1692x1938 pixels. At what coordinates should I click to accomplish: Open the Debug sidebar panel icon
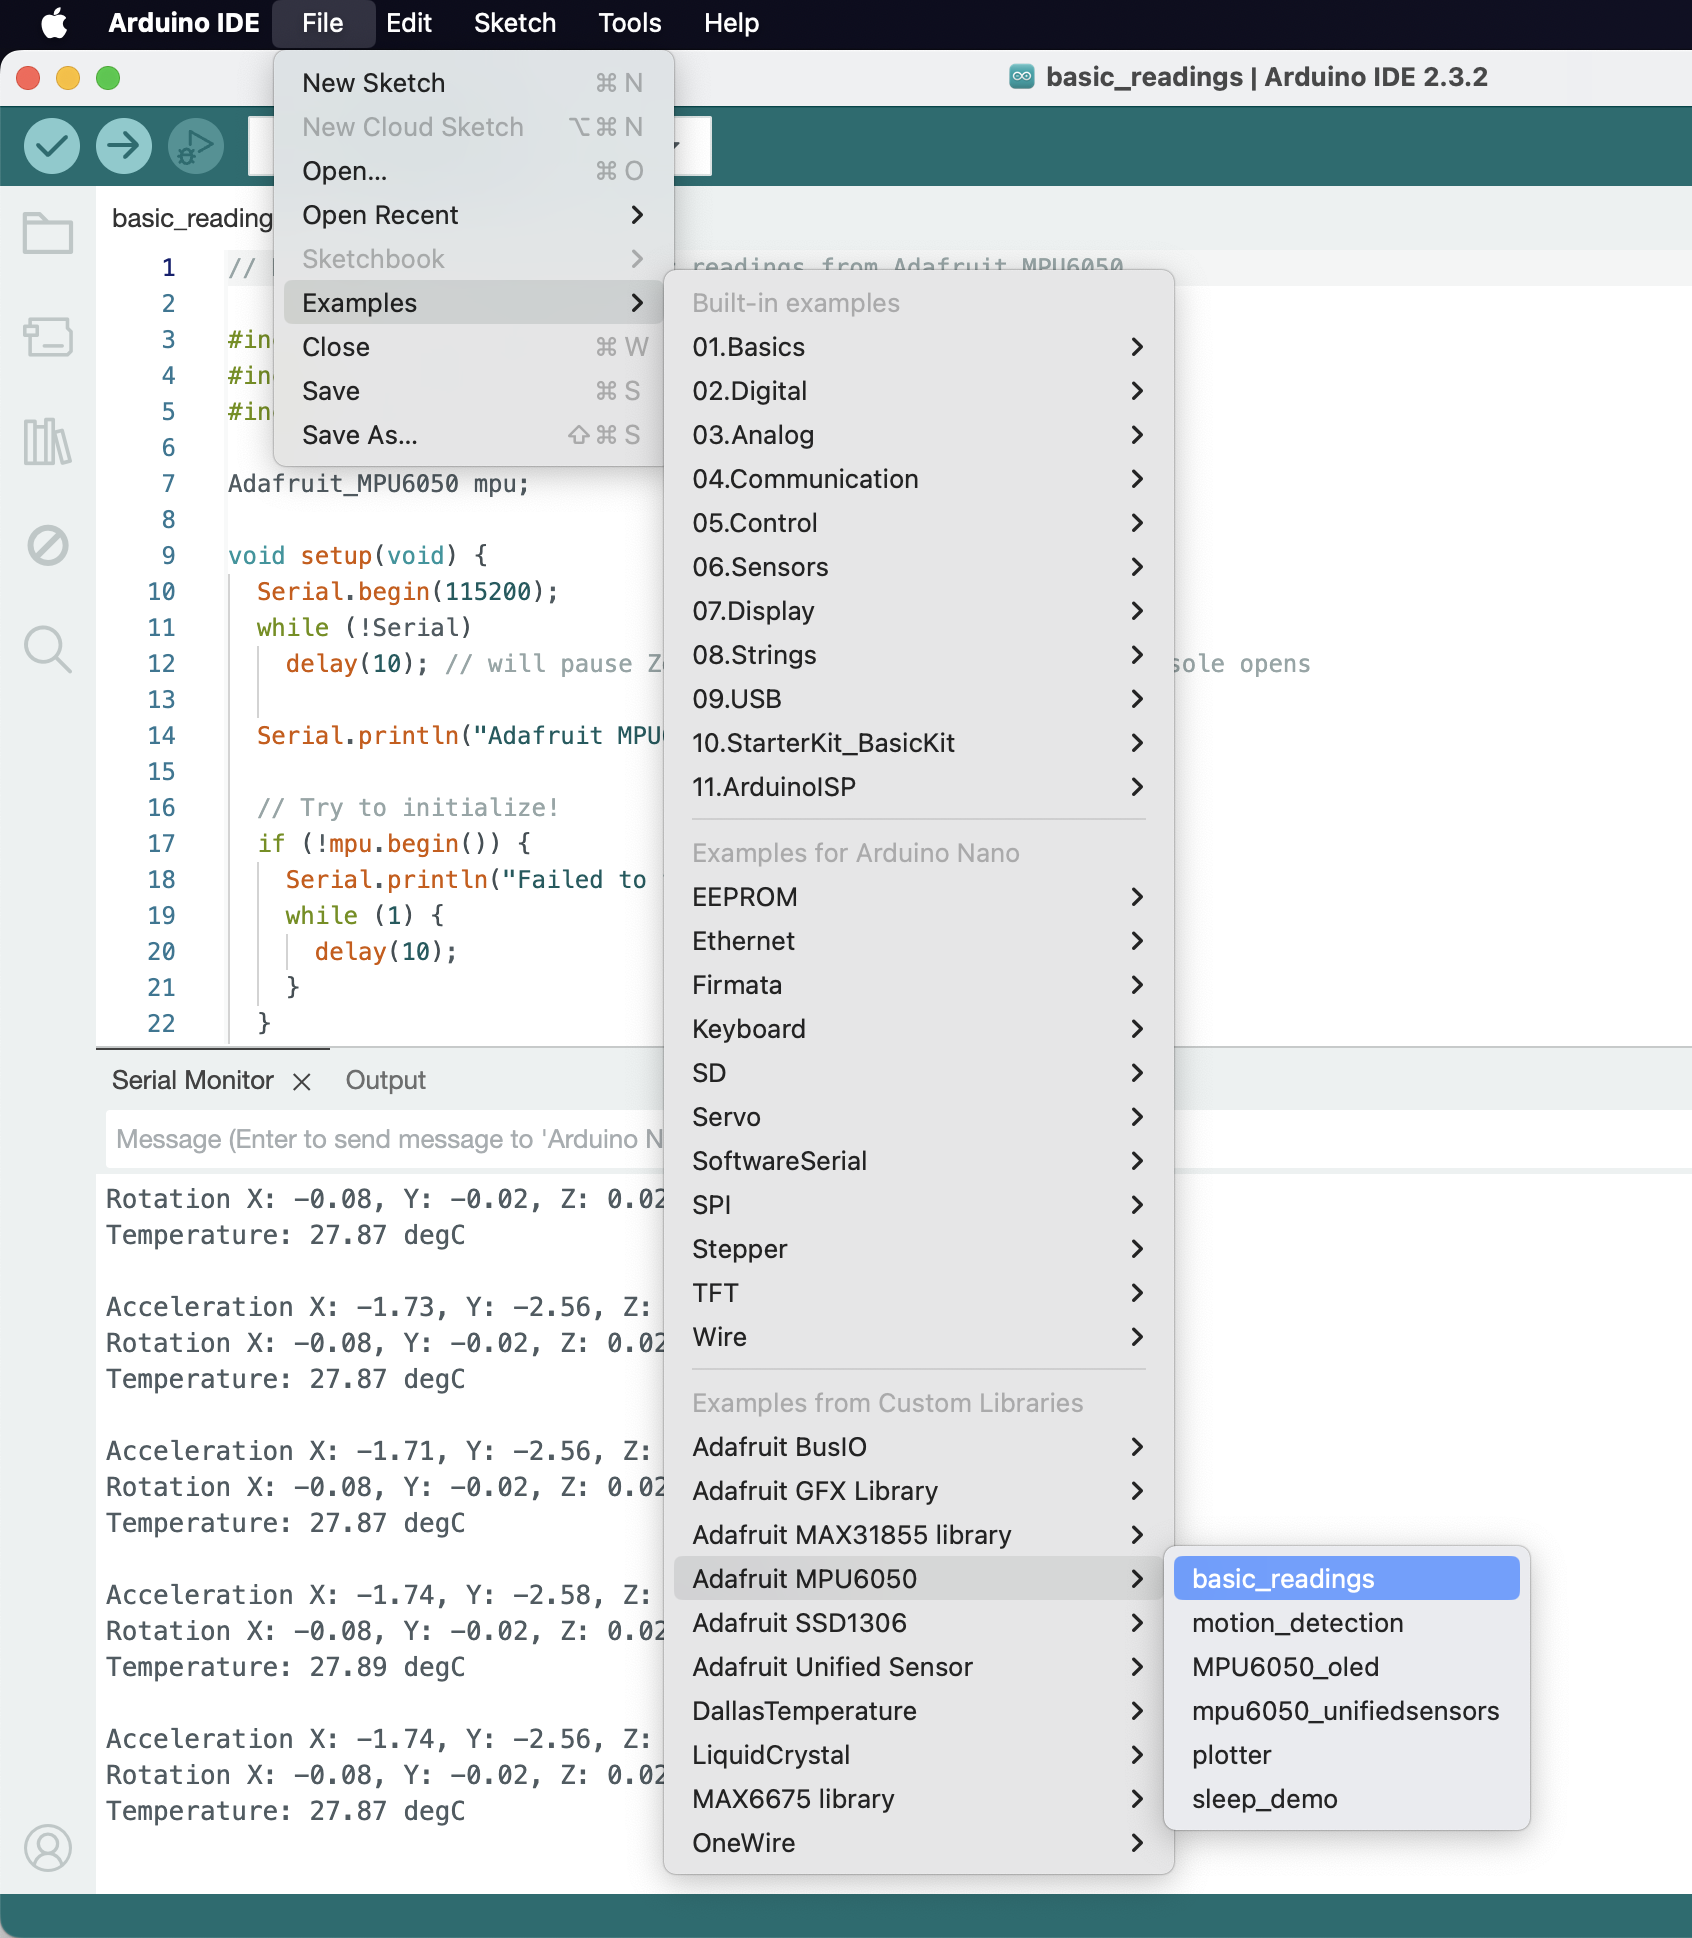(x=48, y=545)
